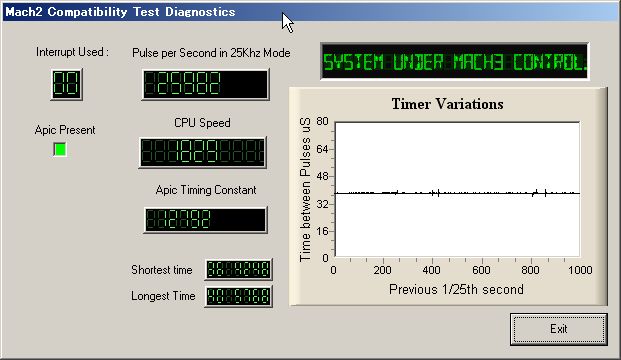
Task: Click the Pulse per Second LED display
Action: click(205, 84)
